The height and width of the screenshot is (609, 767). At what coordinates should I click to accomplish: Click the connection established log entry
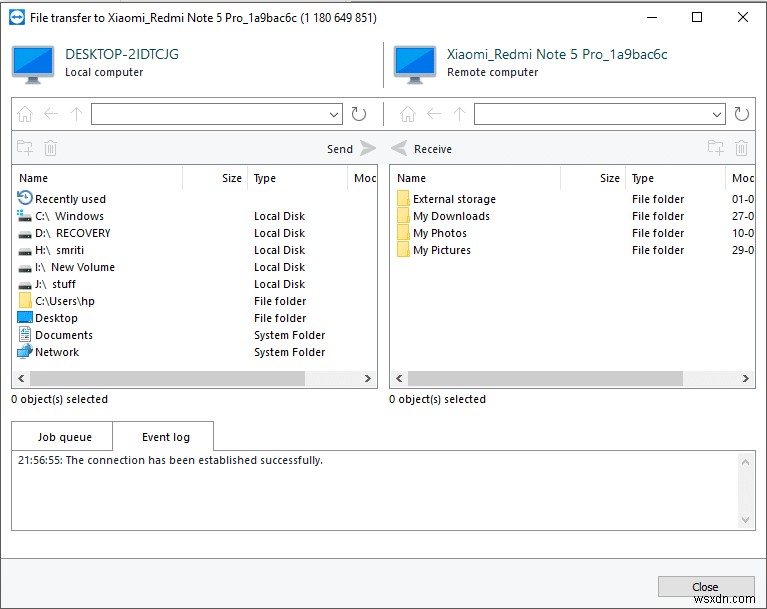point(170,460)
